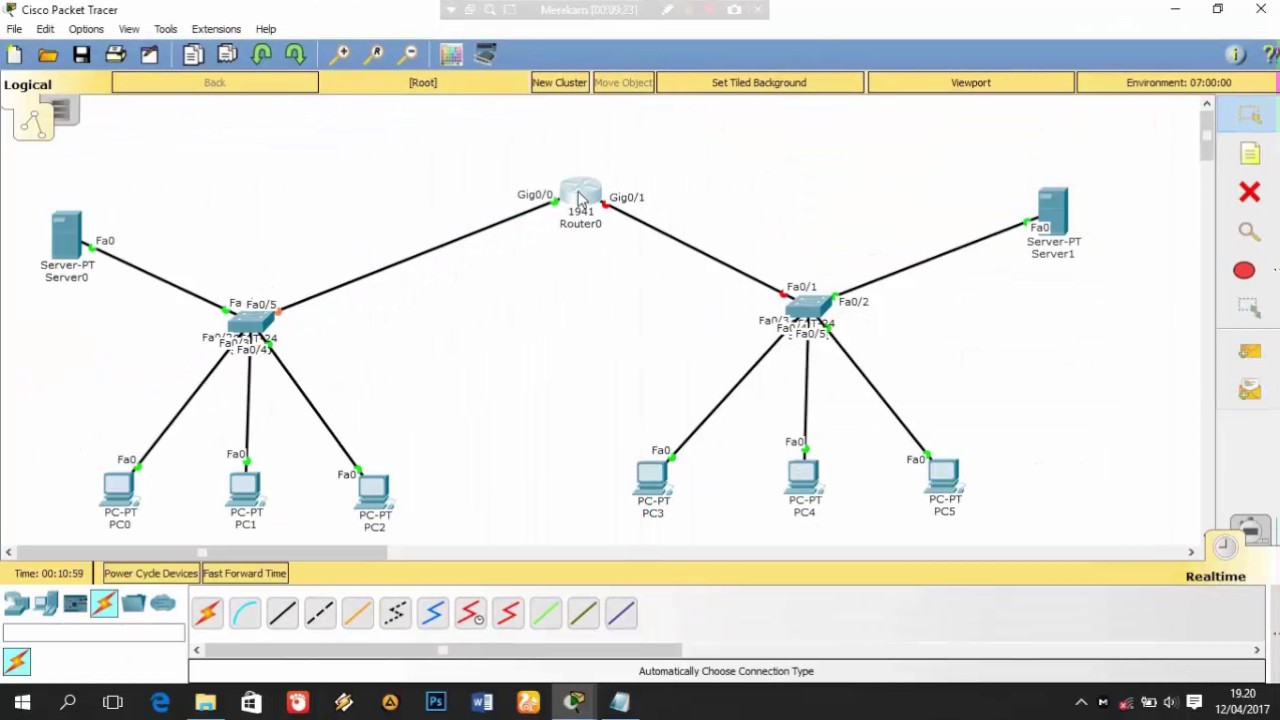Click the Viewport button
Screen dimensions: 1280x720
coord(971,83)
